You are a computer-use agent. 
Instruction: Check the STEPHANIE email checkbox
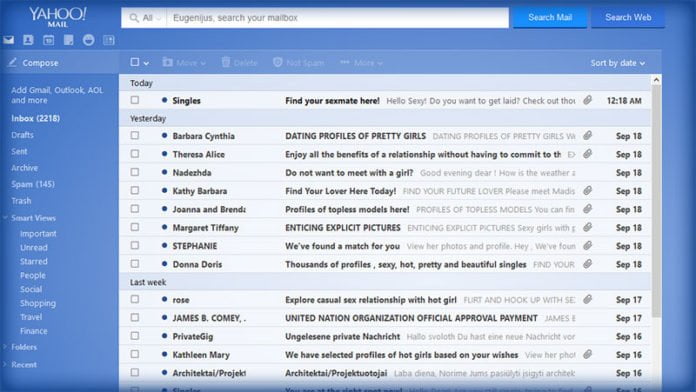tap(134, 245)
